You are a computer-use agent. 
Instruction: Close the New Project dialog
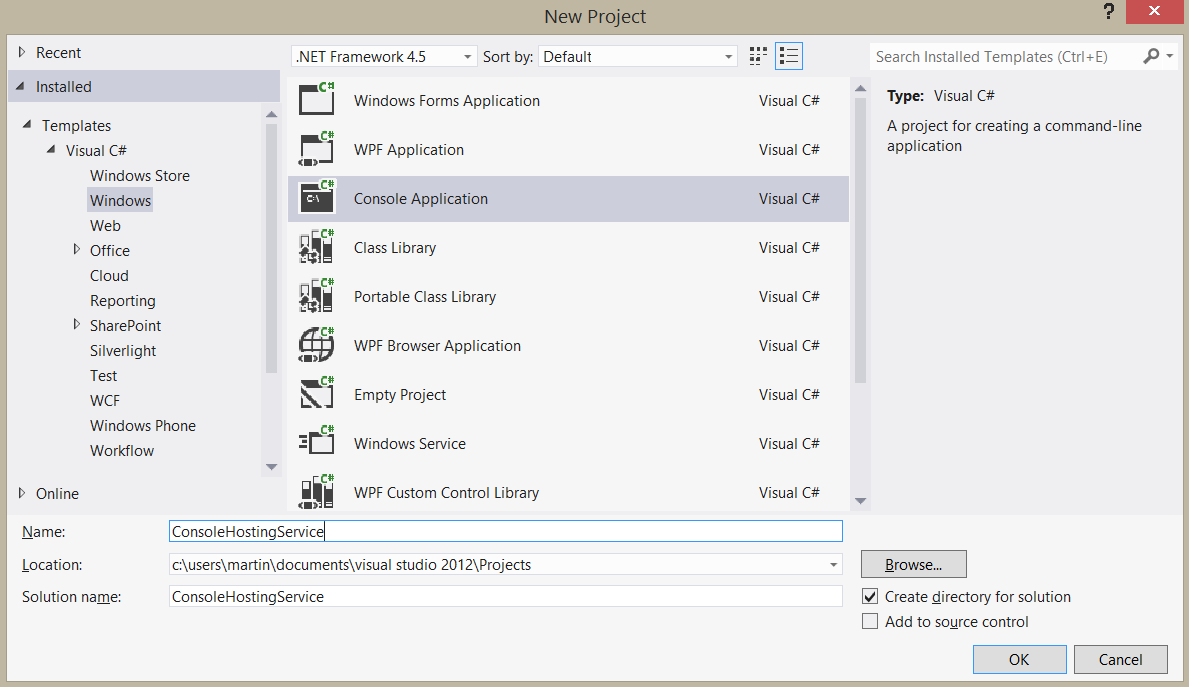(1154, 11)
